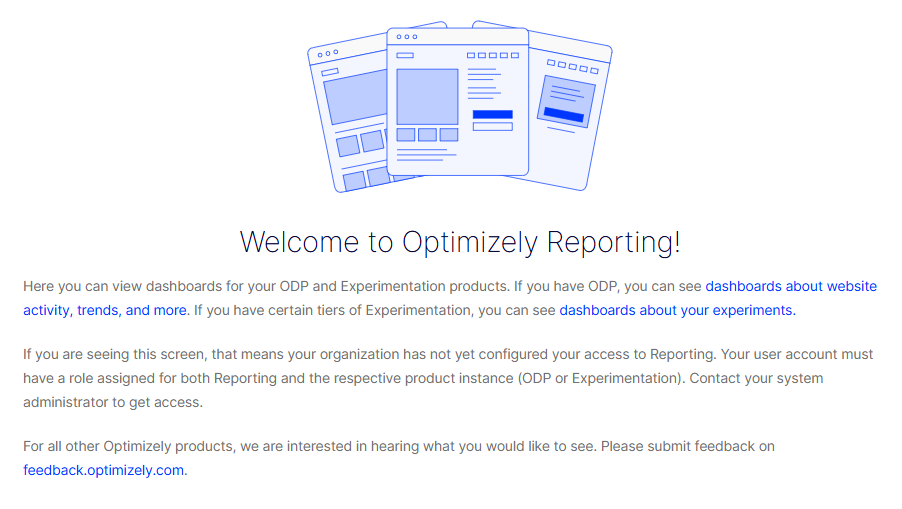Click the solid blue bar in right tilted window
Image resolution: width=902 pixels, height=509 pixels.
tap(564, 114)
